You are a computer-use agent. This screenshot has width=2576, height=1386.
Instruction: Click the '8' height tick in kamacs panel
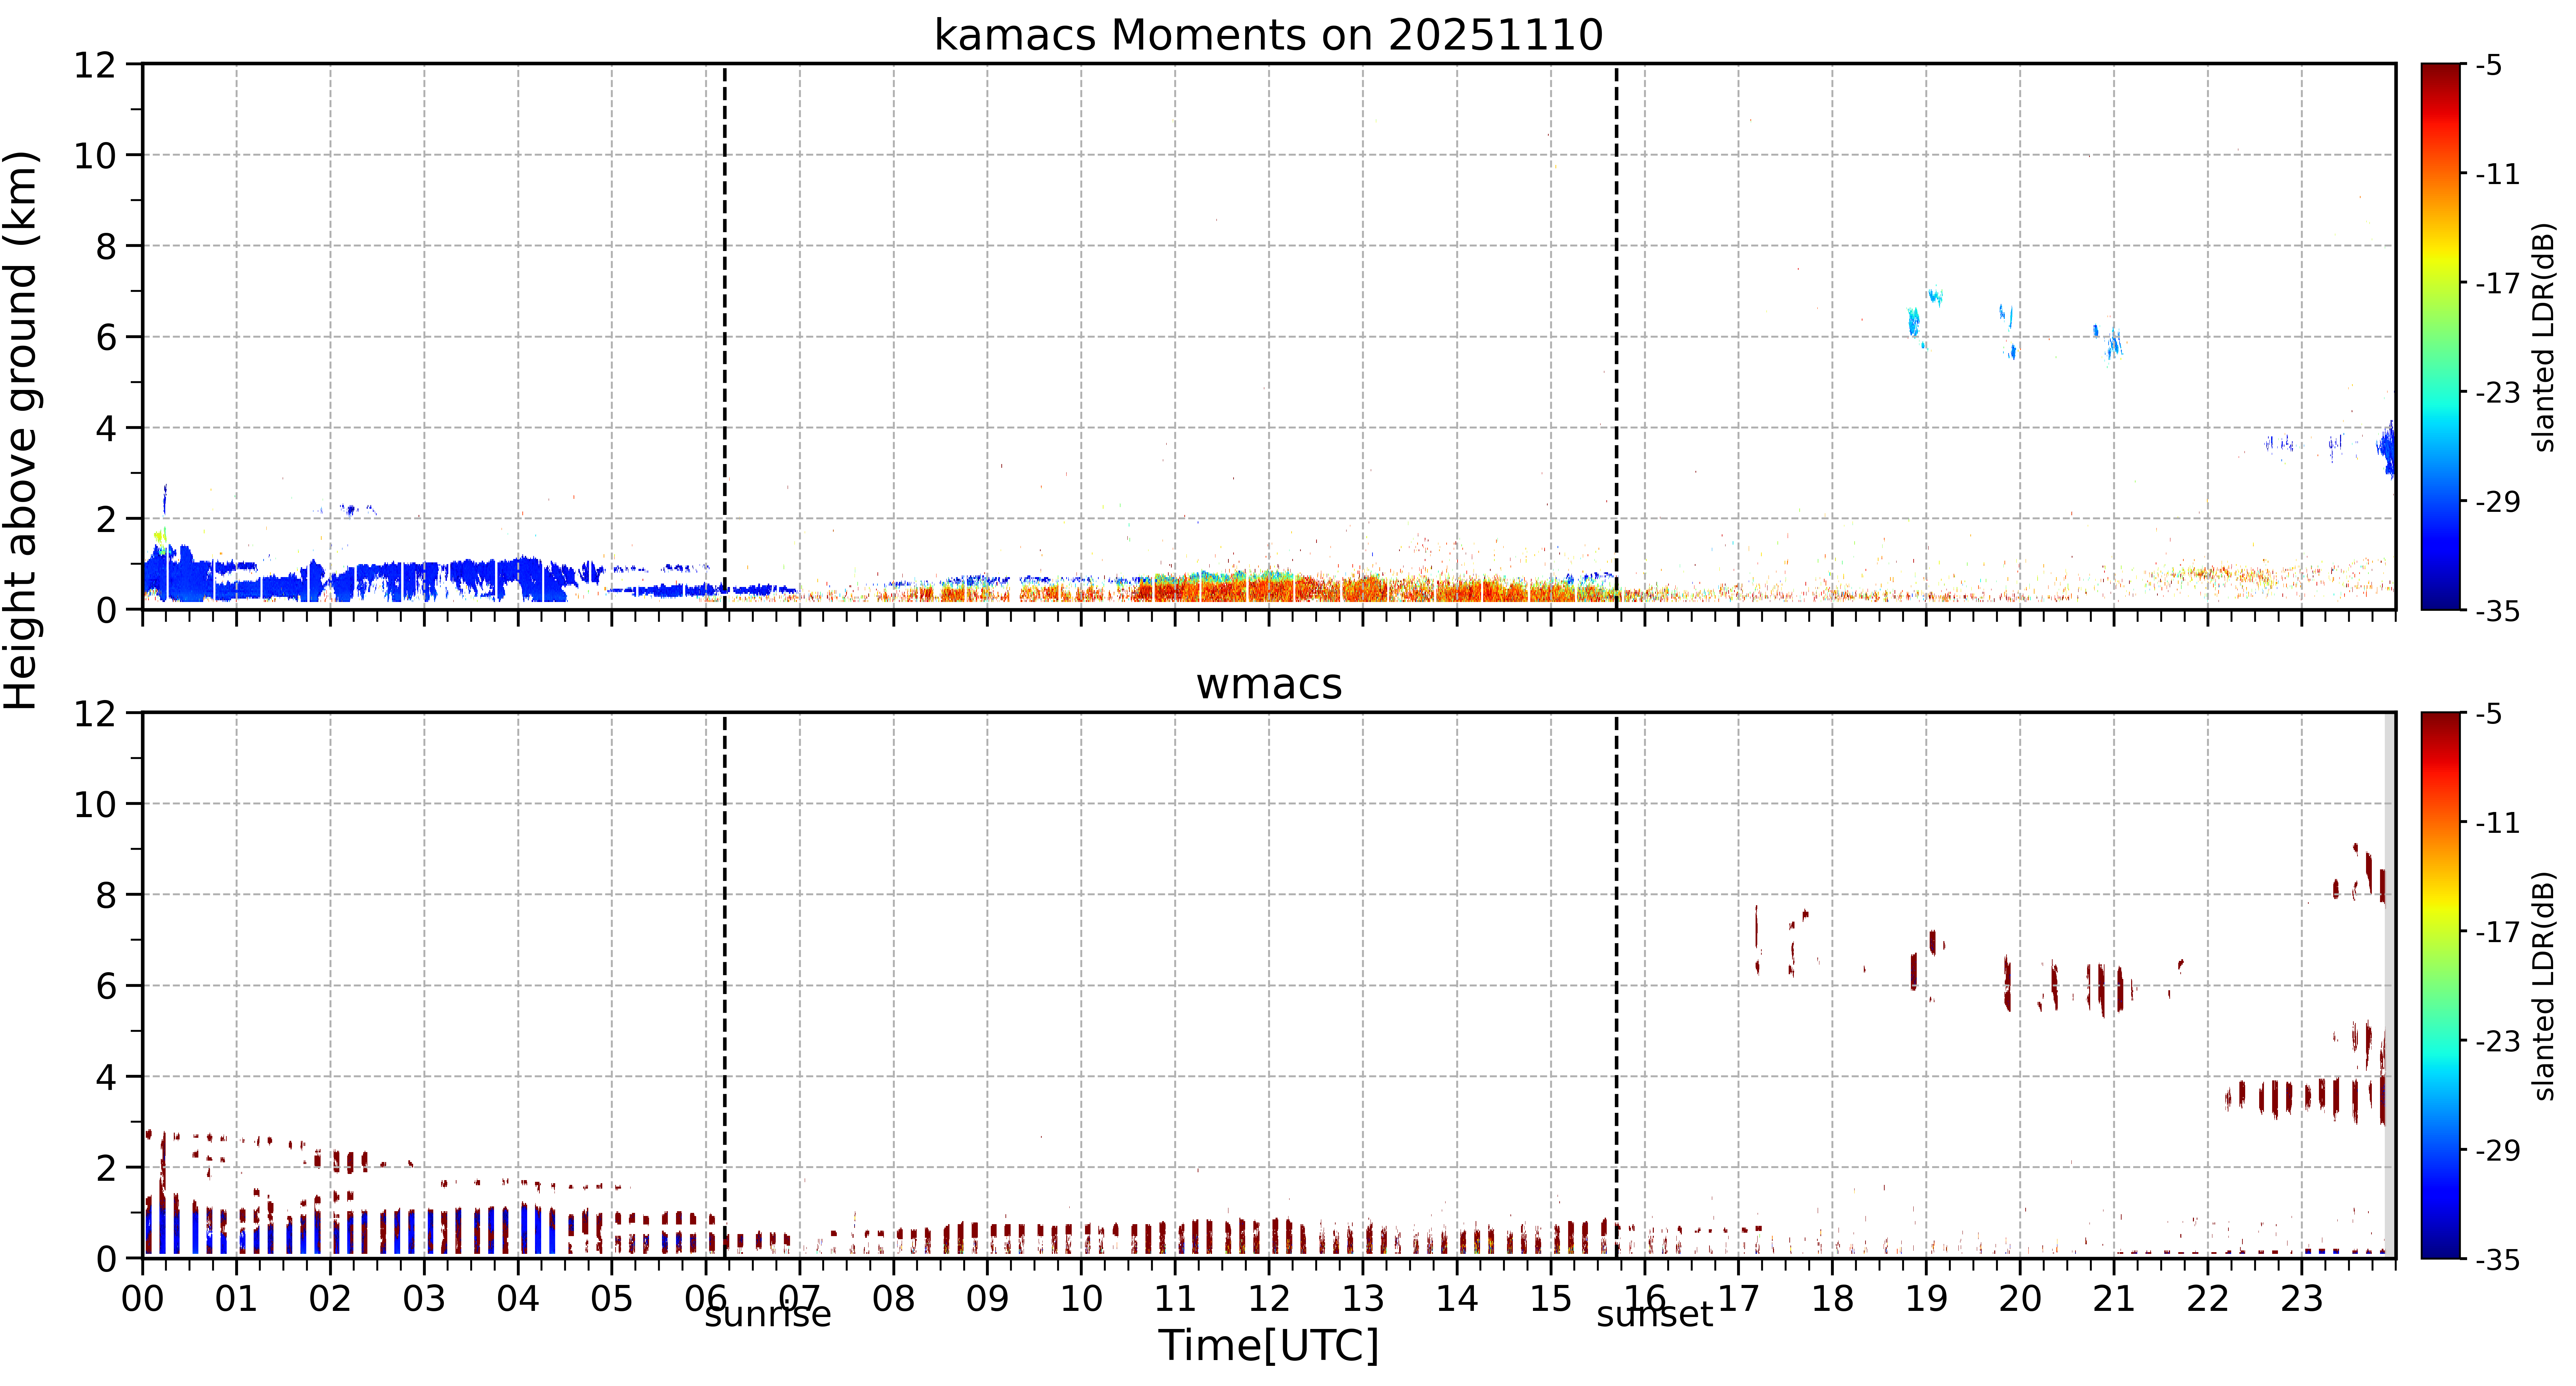[106, 247]
